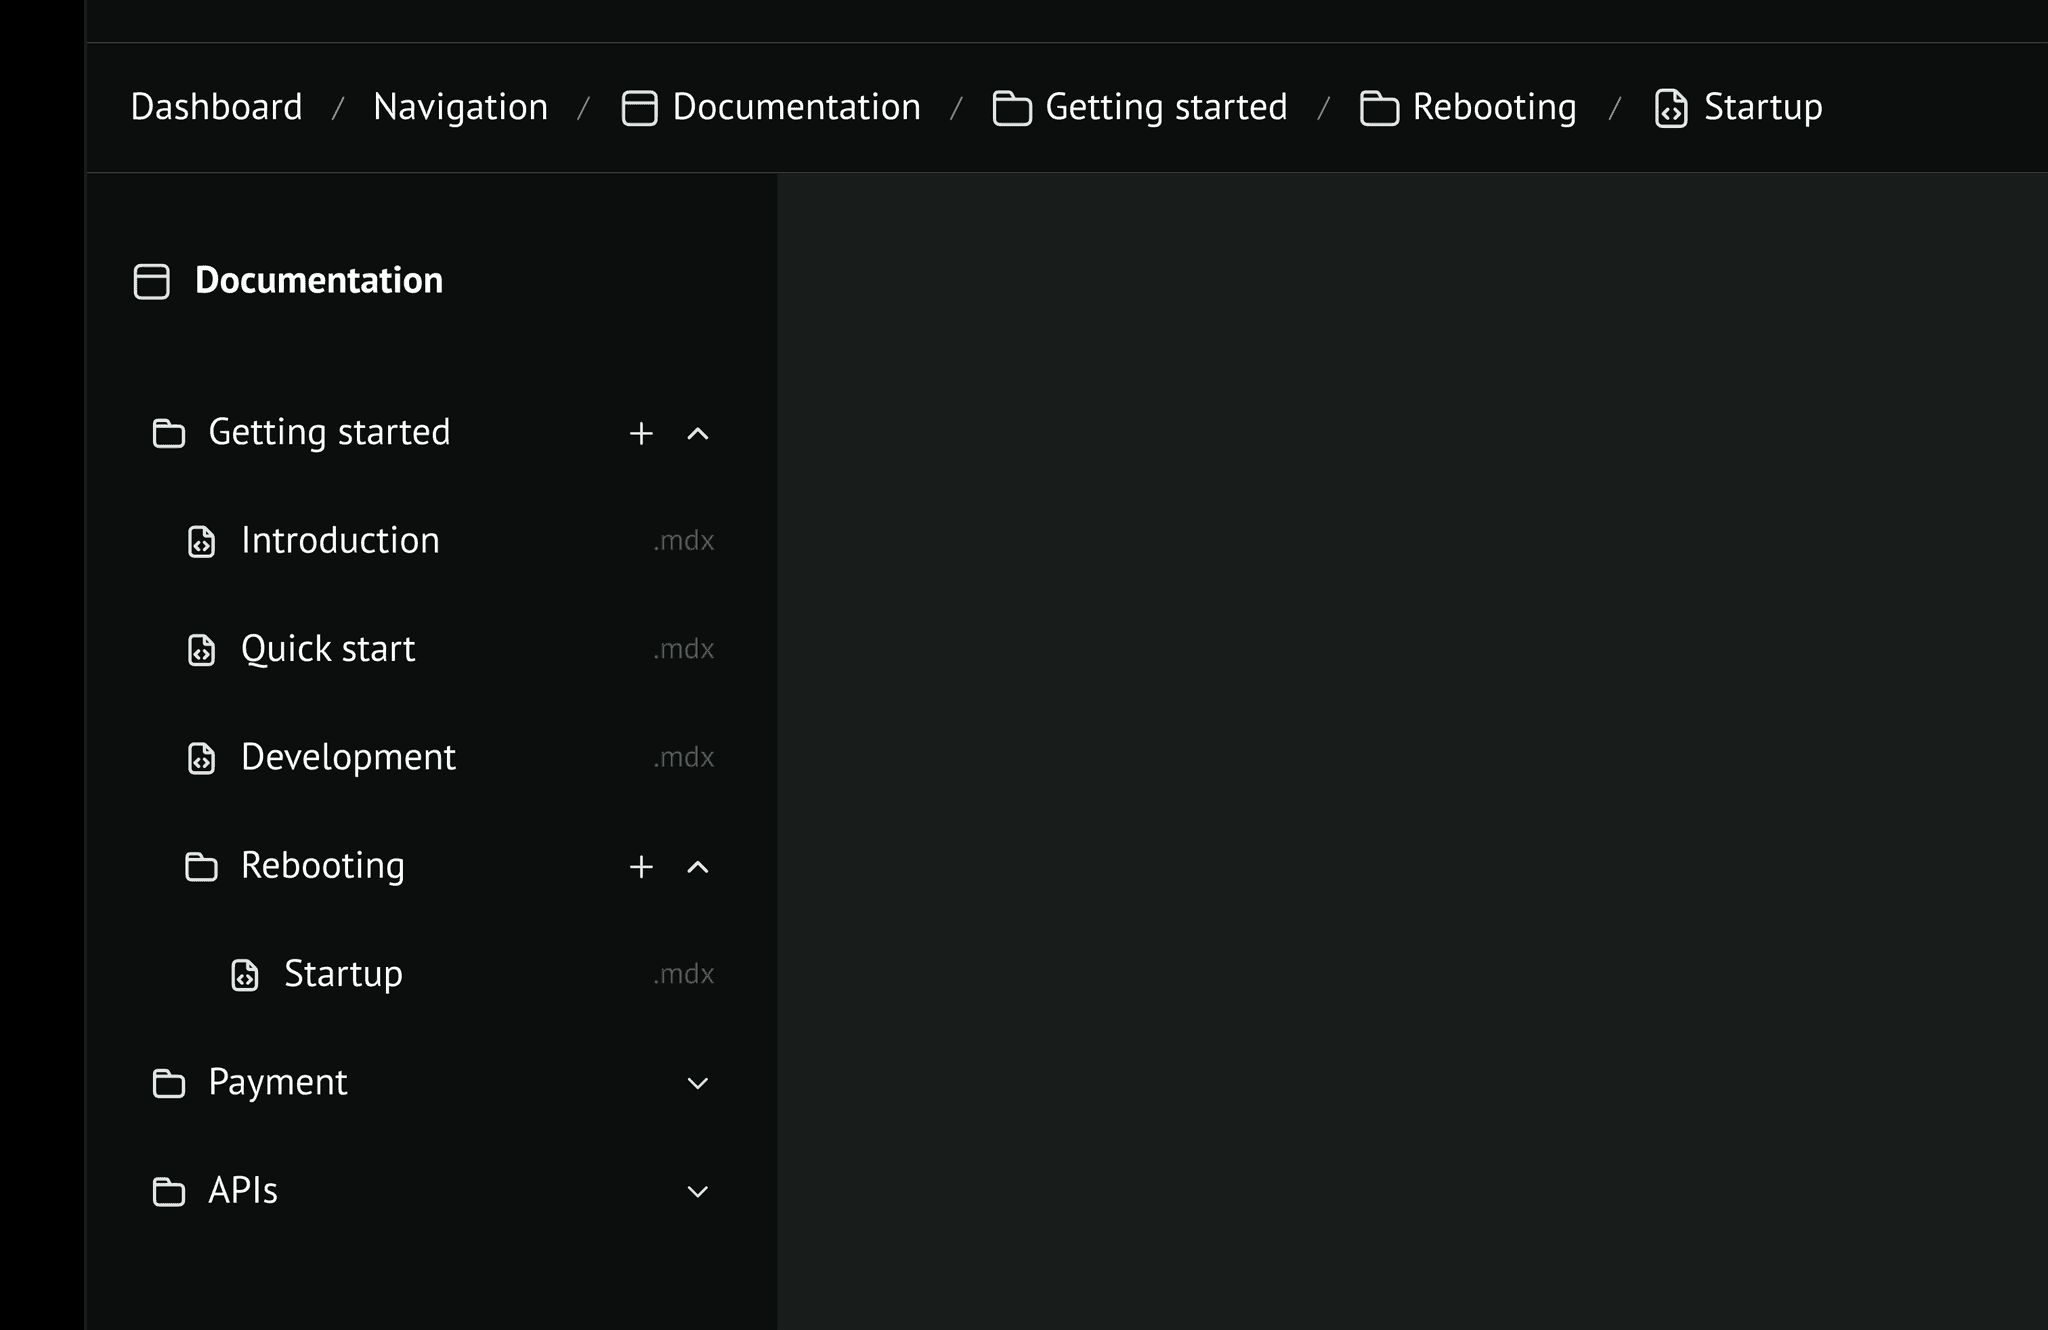Collapse the Getting started folder chevron

698,433
